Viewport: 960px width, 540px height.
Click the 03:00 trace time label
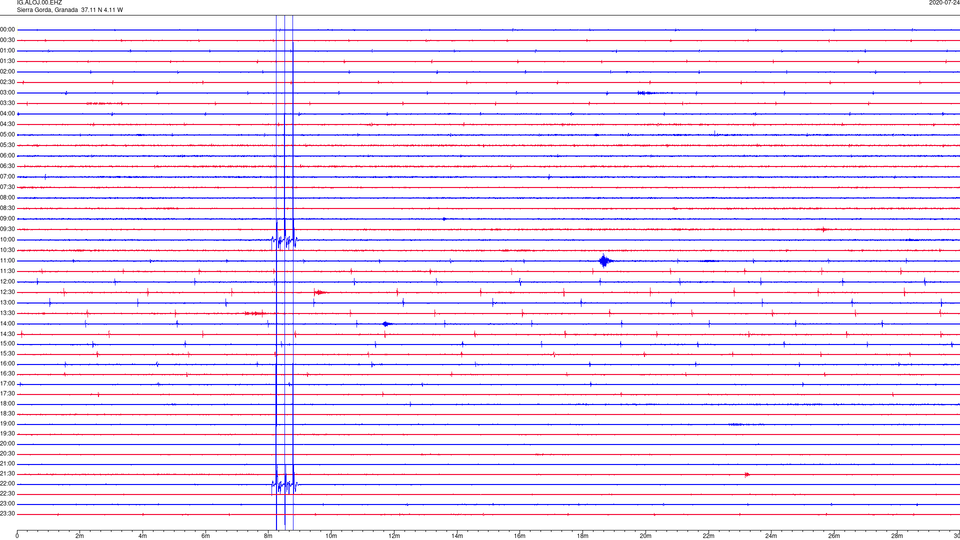point(8,92)
